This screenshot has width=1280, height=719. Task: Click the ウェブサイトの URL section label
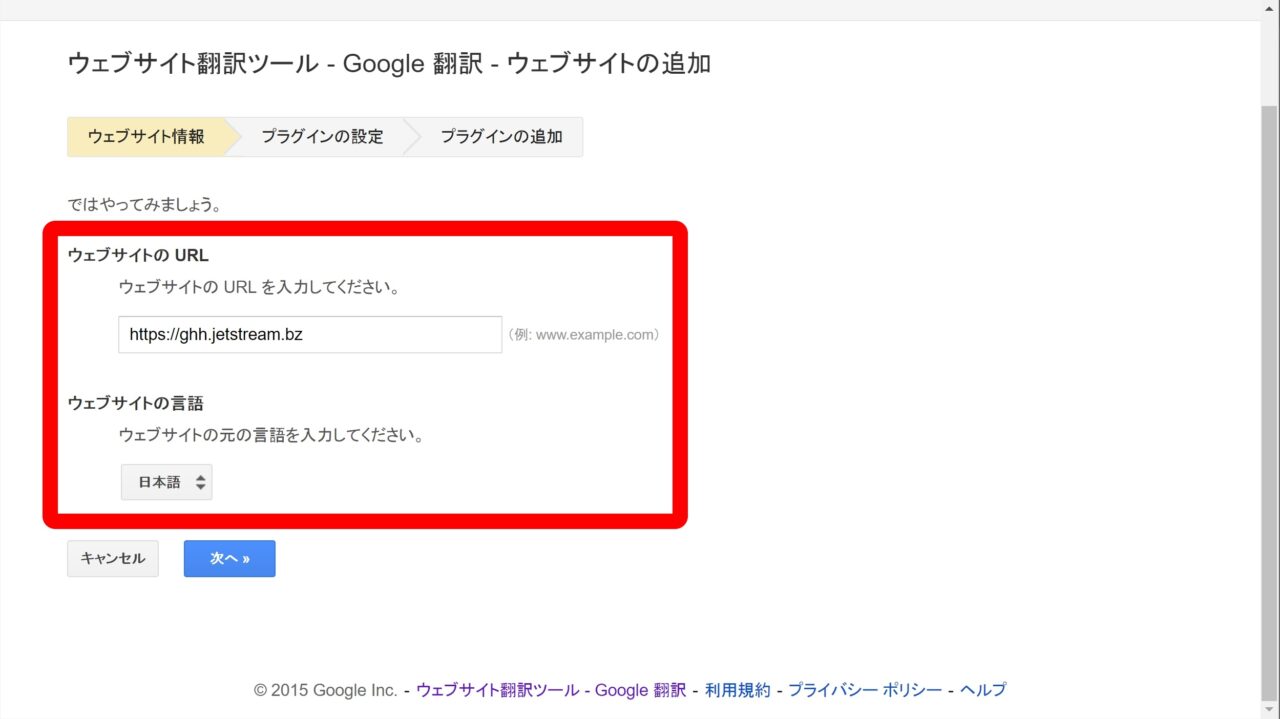(138, 255)
